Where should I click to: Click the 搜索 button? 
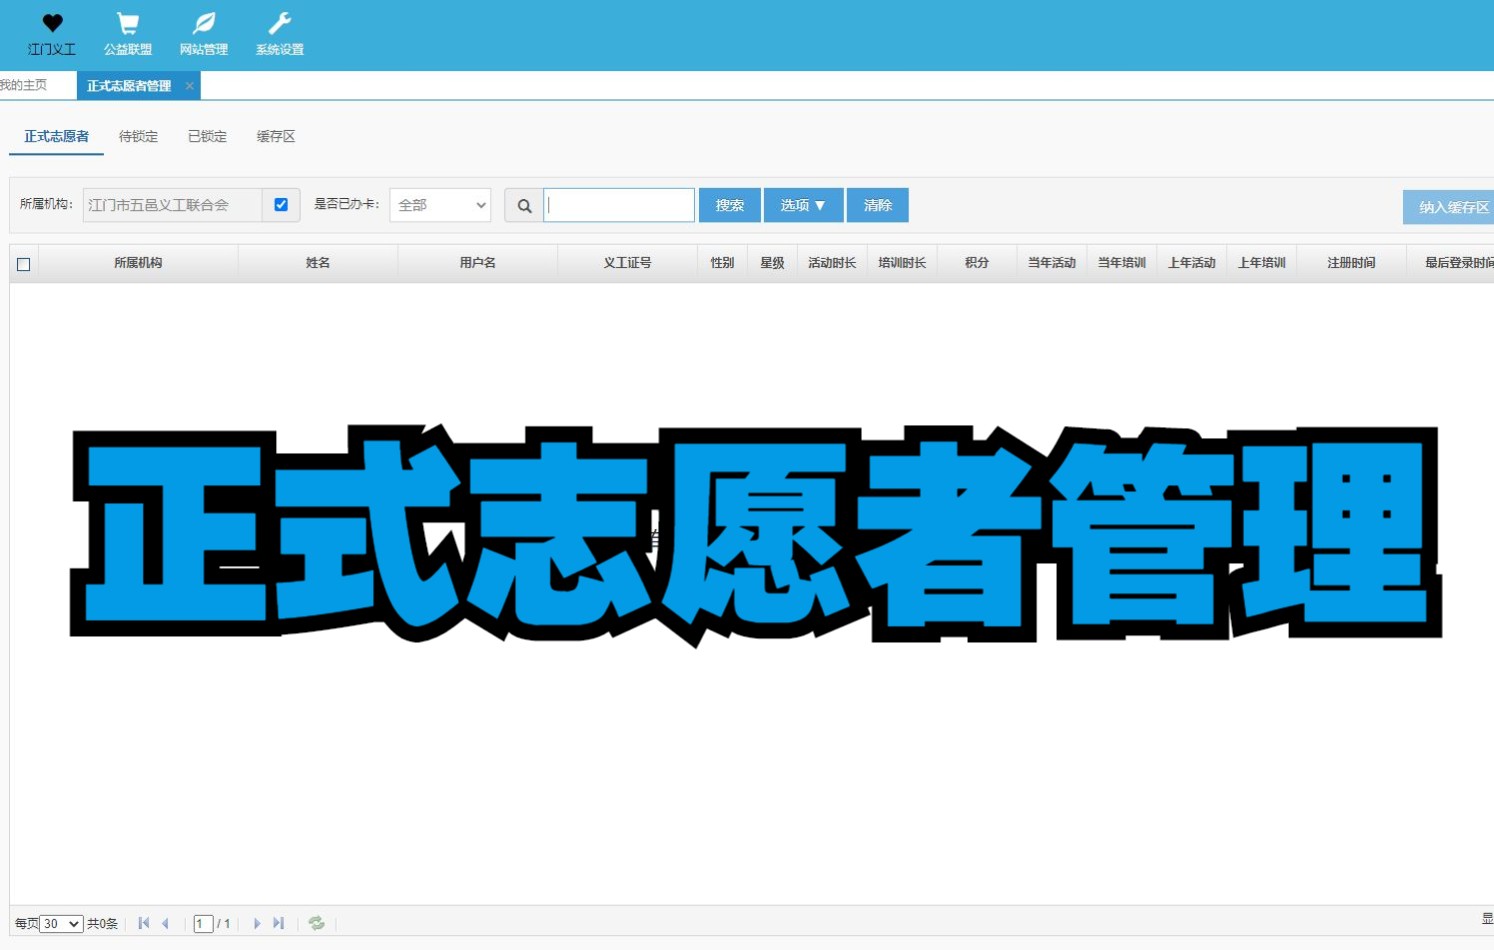730,205
